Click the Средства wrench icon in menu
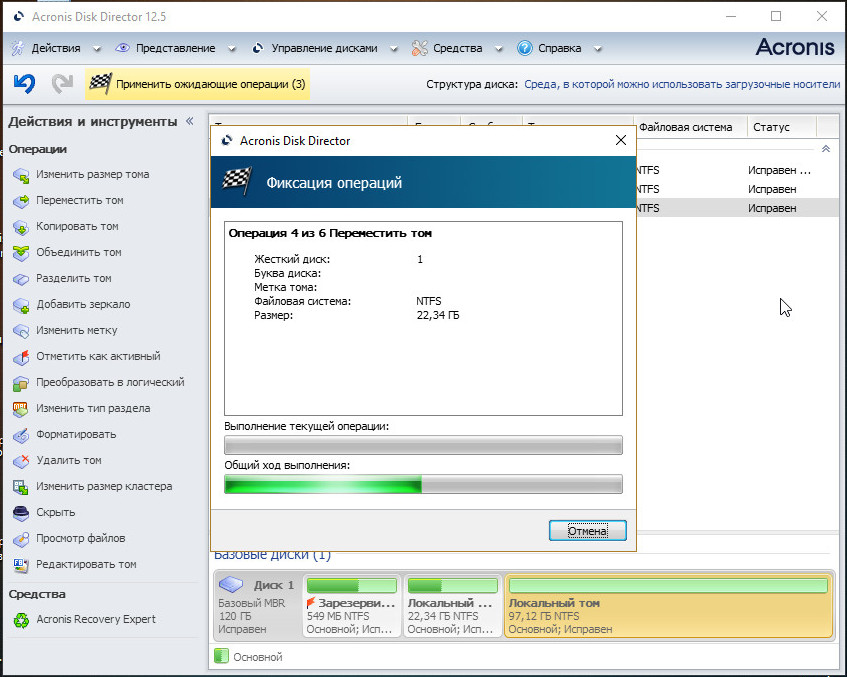 click(419, 48)
